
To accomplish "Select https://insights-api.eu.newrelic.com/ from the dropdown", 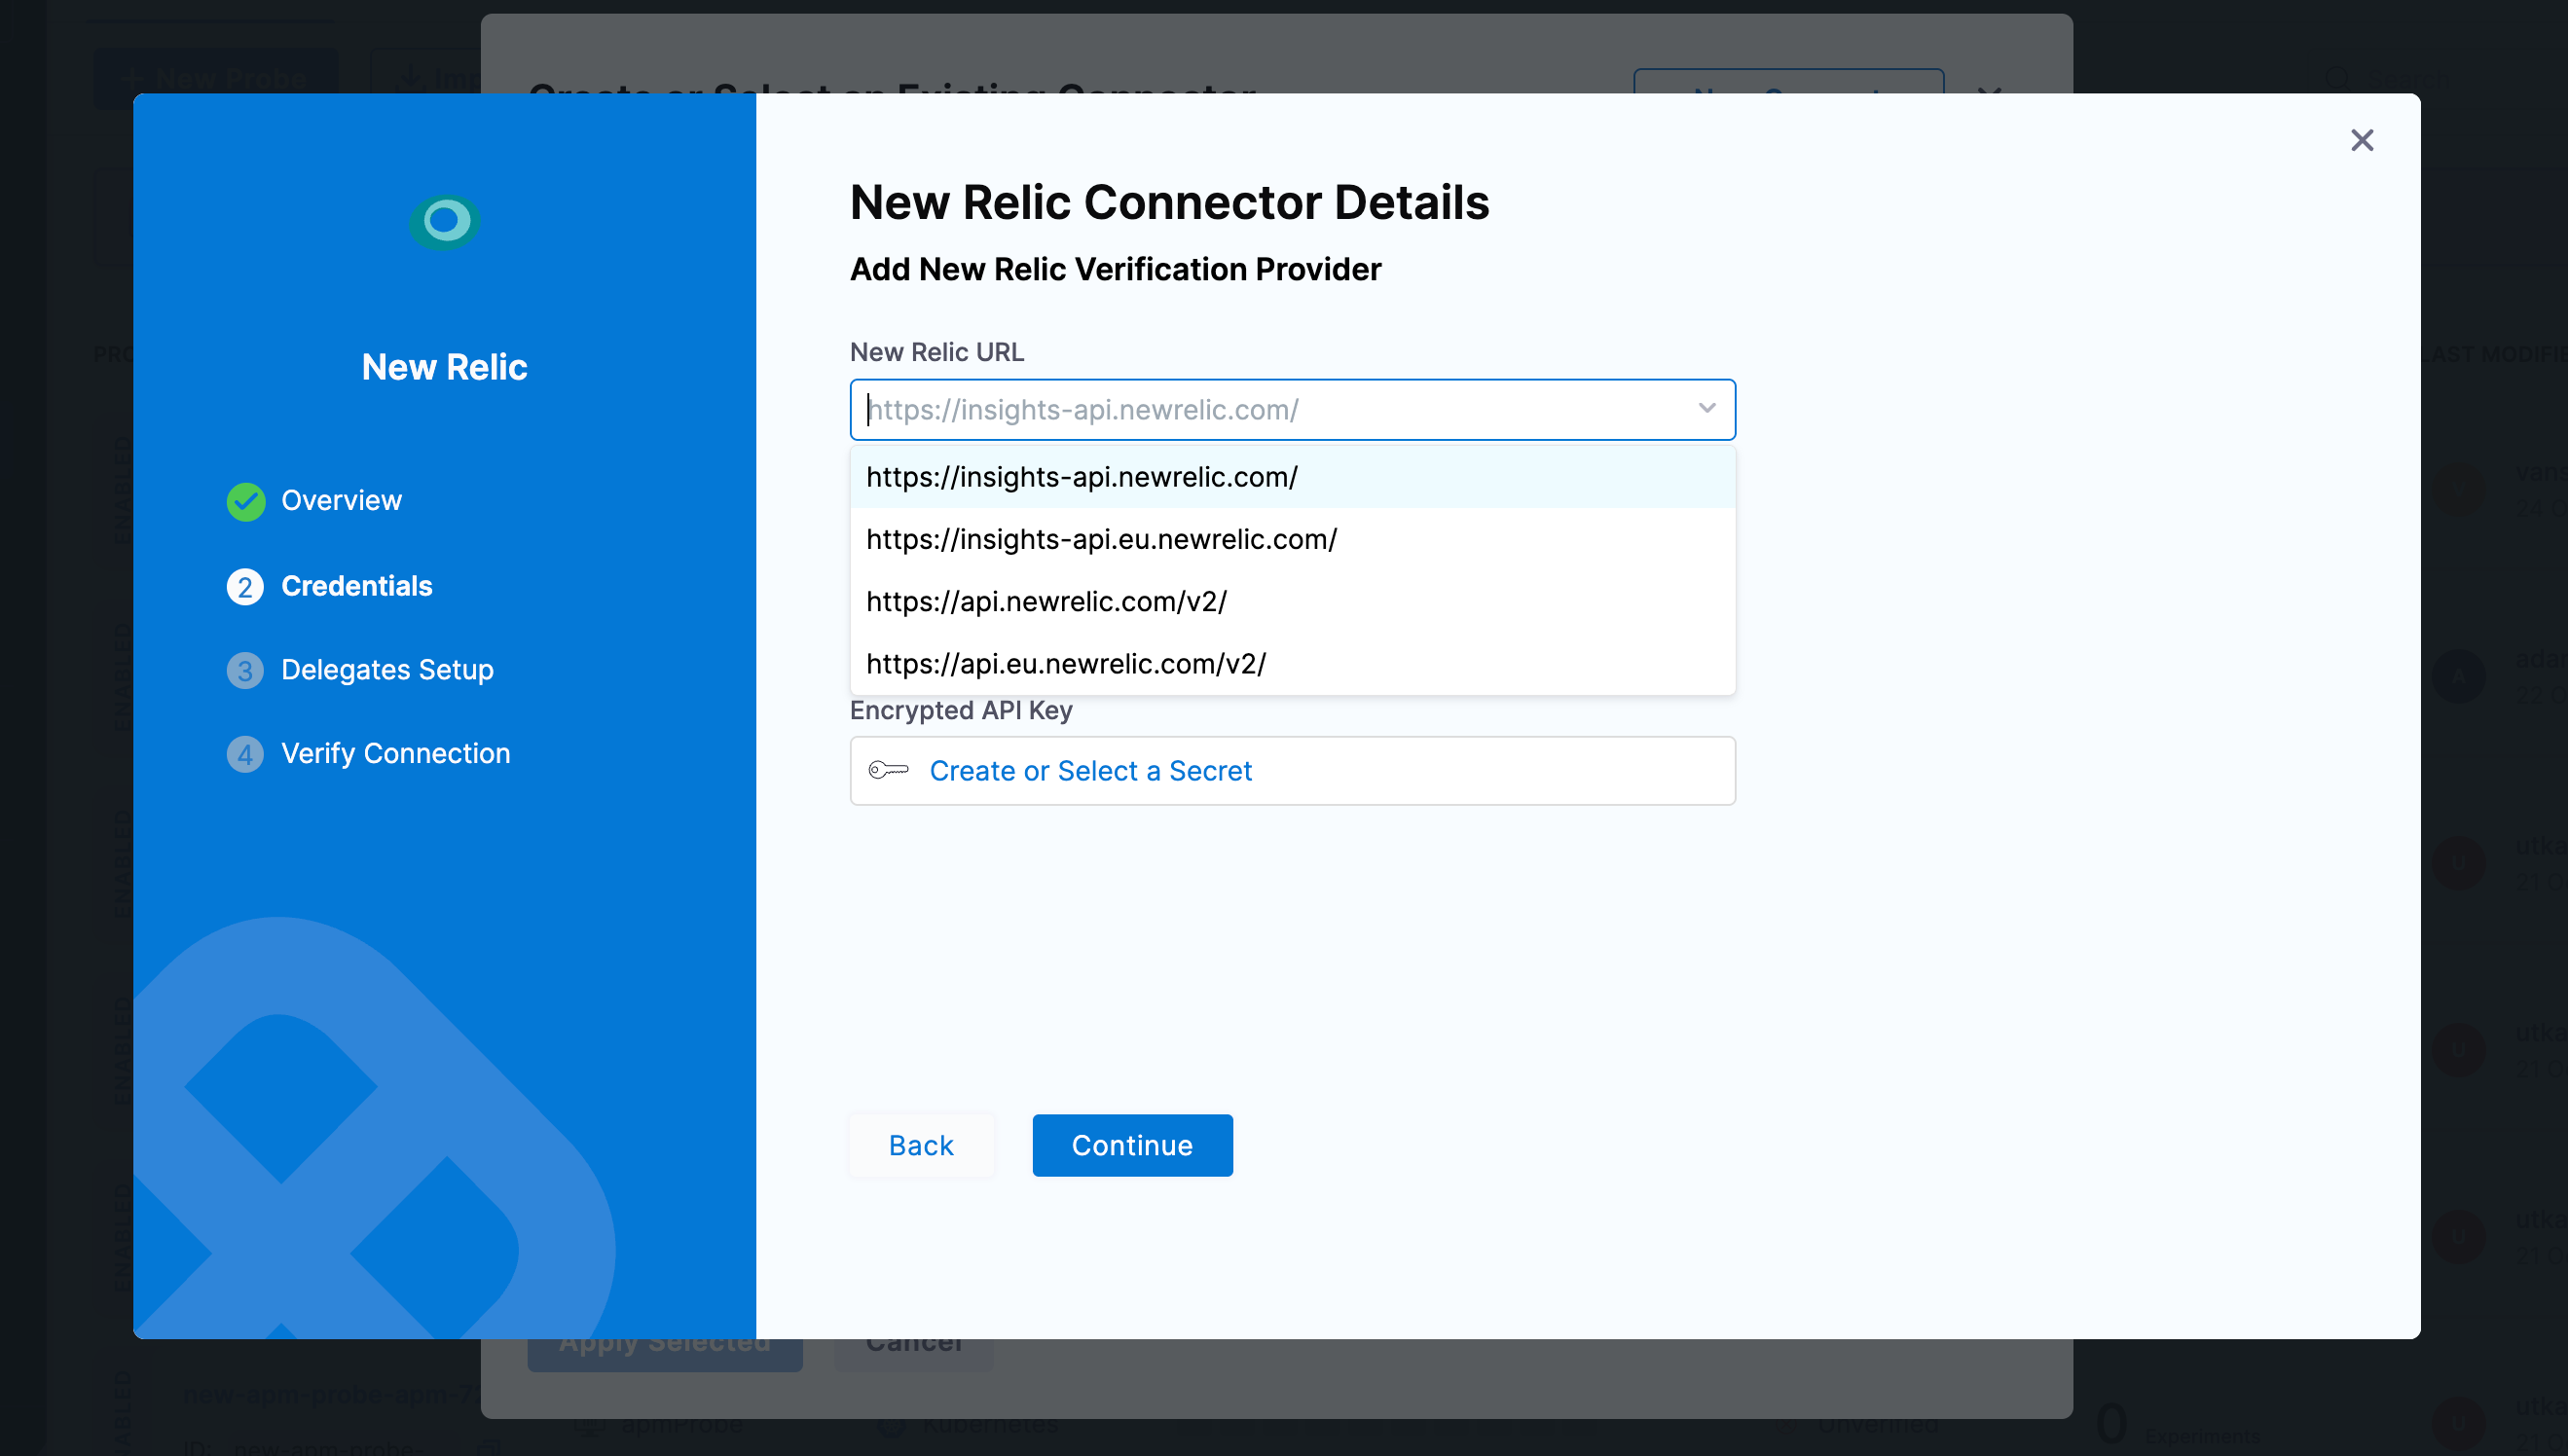I will [x=1101, y=539].
